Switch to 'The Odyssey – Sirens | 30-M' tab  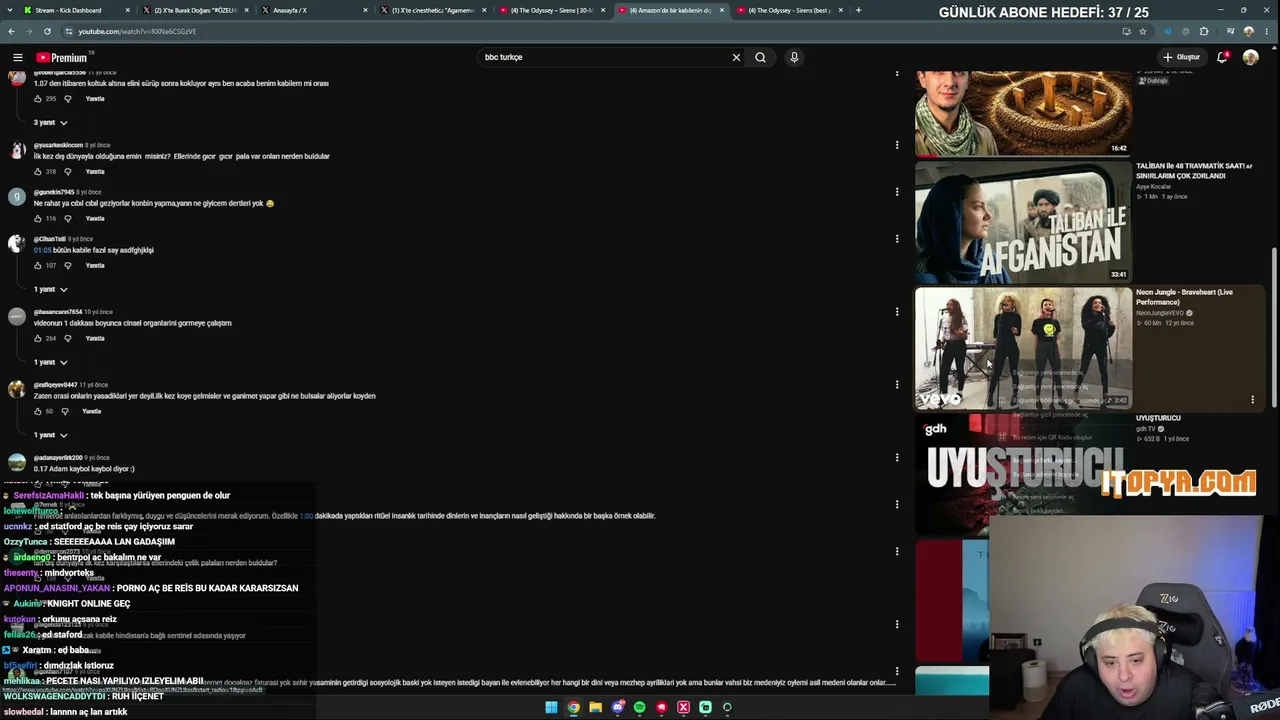click(552, 10)
